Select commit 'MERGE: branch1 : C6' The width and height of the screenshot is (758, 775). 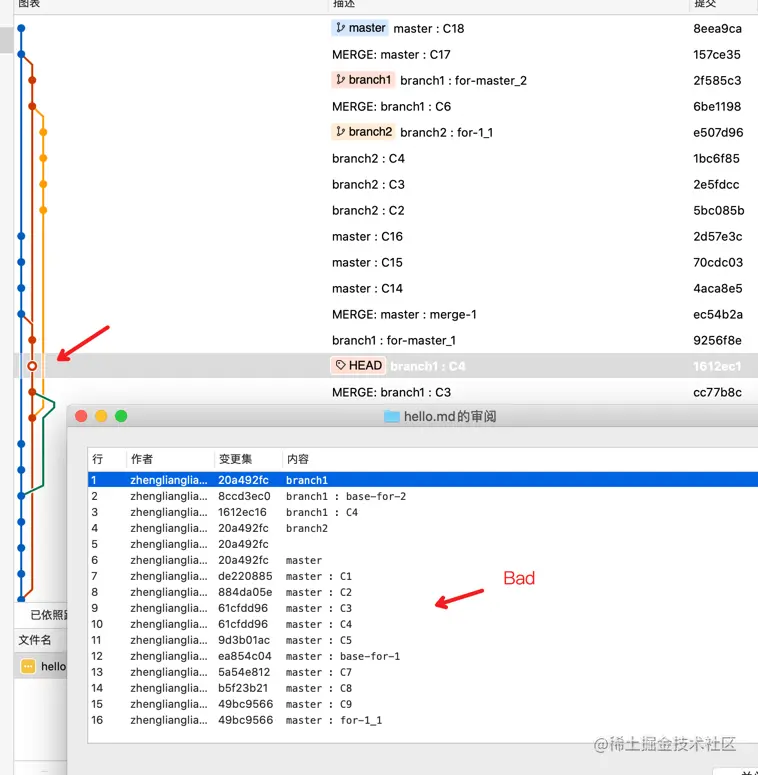[x=391, y=106]
